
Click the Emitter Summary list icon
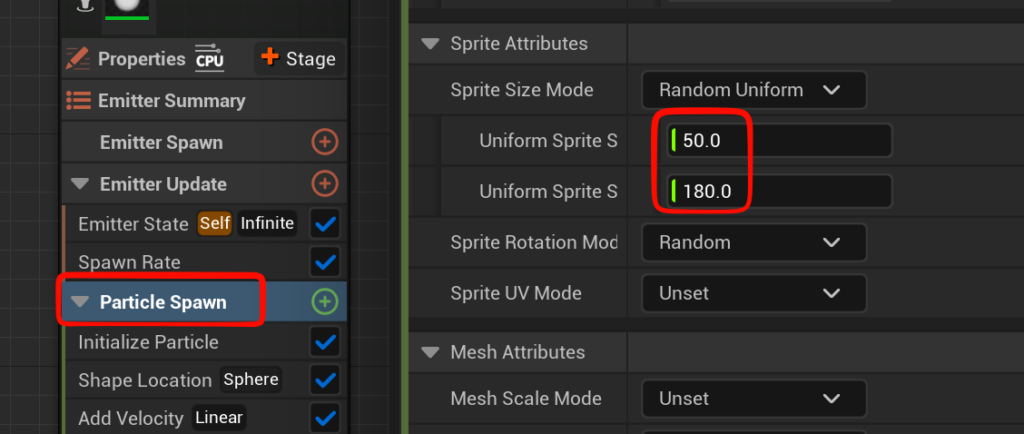[79, 100]
